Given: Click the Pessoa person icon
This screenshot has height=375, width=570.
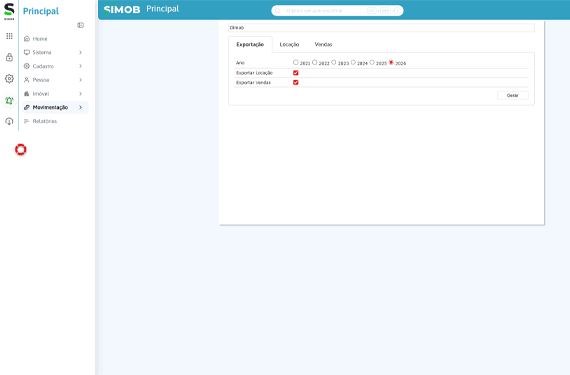Looking at the screenshot, I should tap(27, 80).
